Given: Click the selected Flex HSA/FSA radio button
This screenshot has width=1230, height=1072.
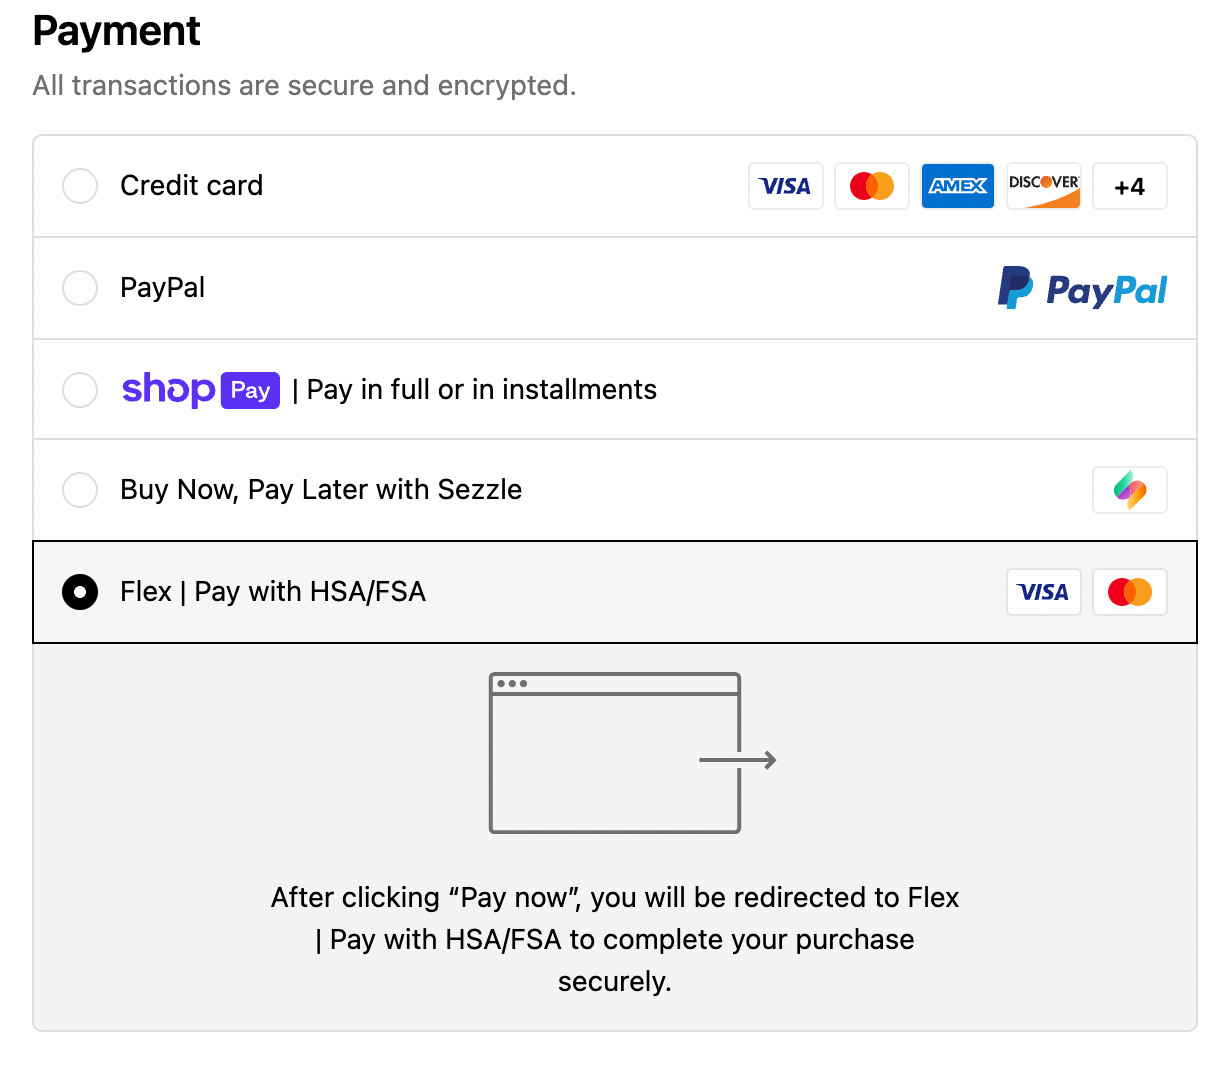Looking at the screenshot, I should click(x=80, y=592).
